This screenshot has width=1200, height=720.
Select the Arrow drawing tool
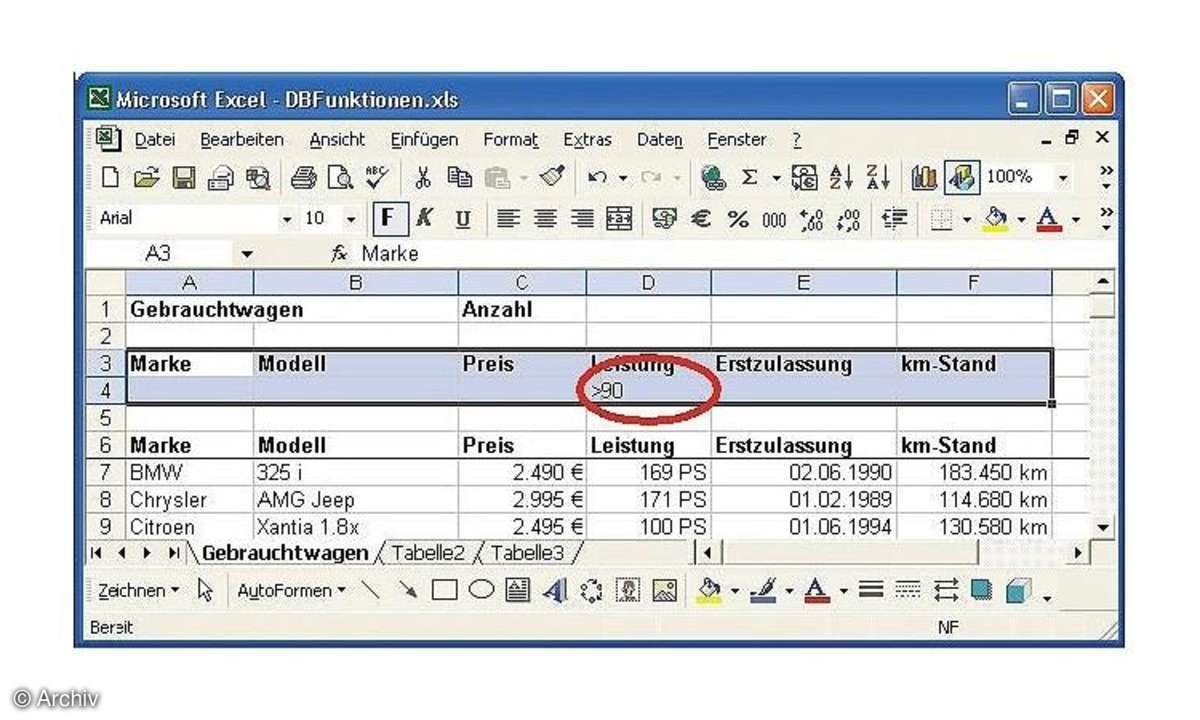point(408,591)
